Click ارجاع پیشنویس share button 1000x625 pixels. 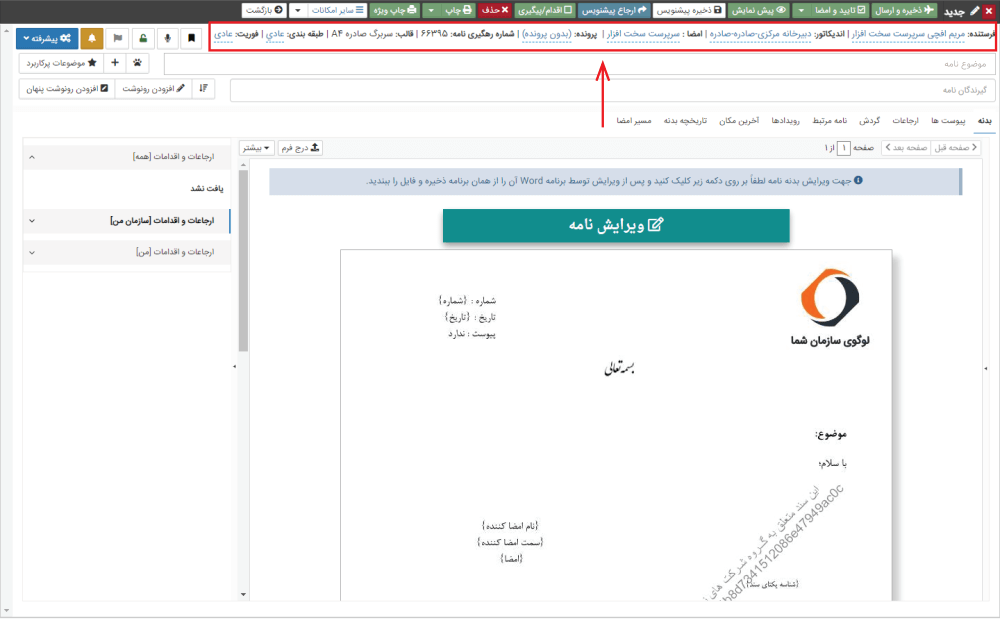click(x=614, y=10)
